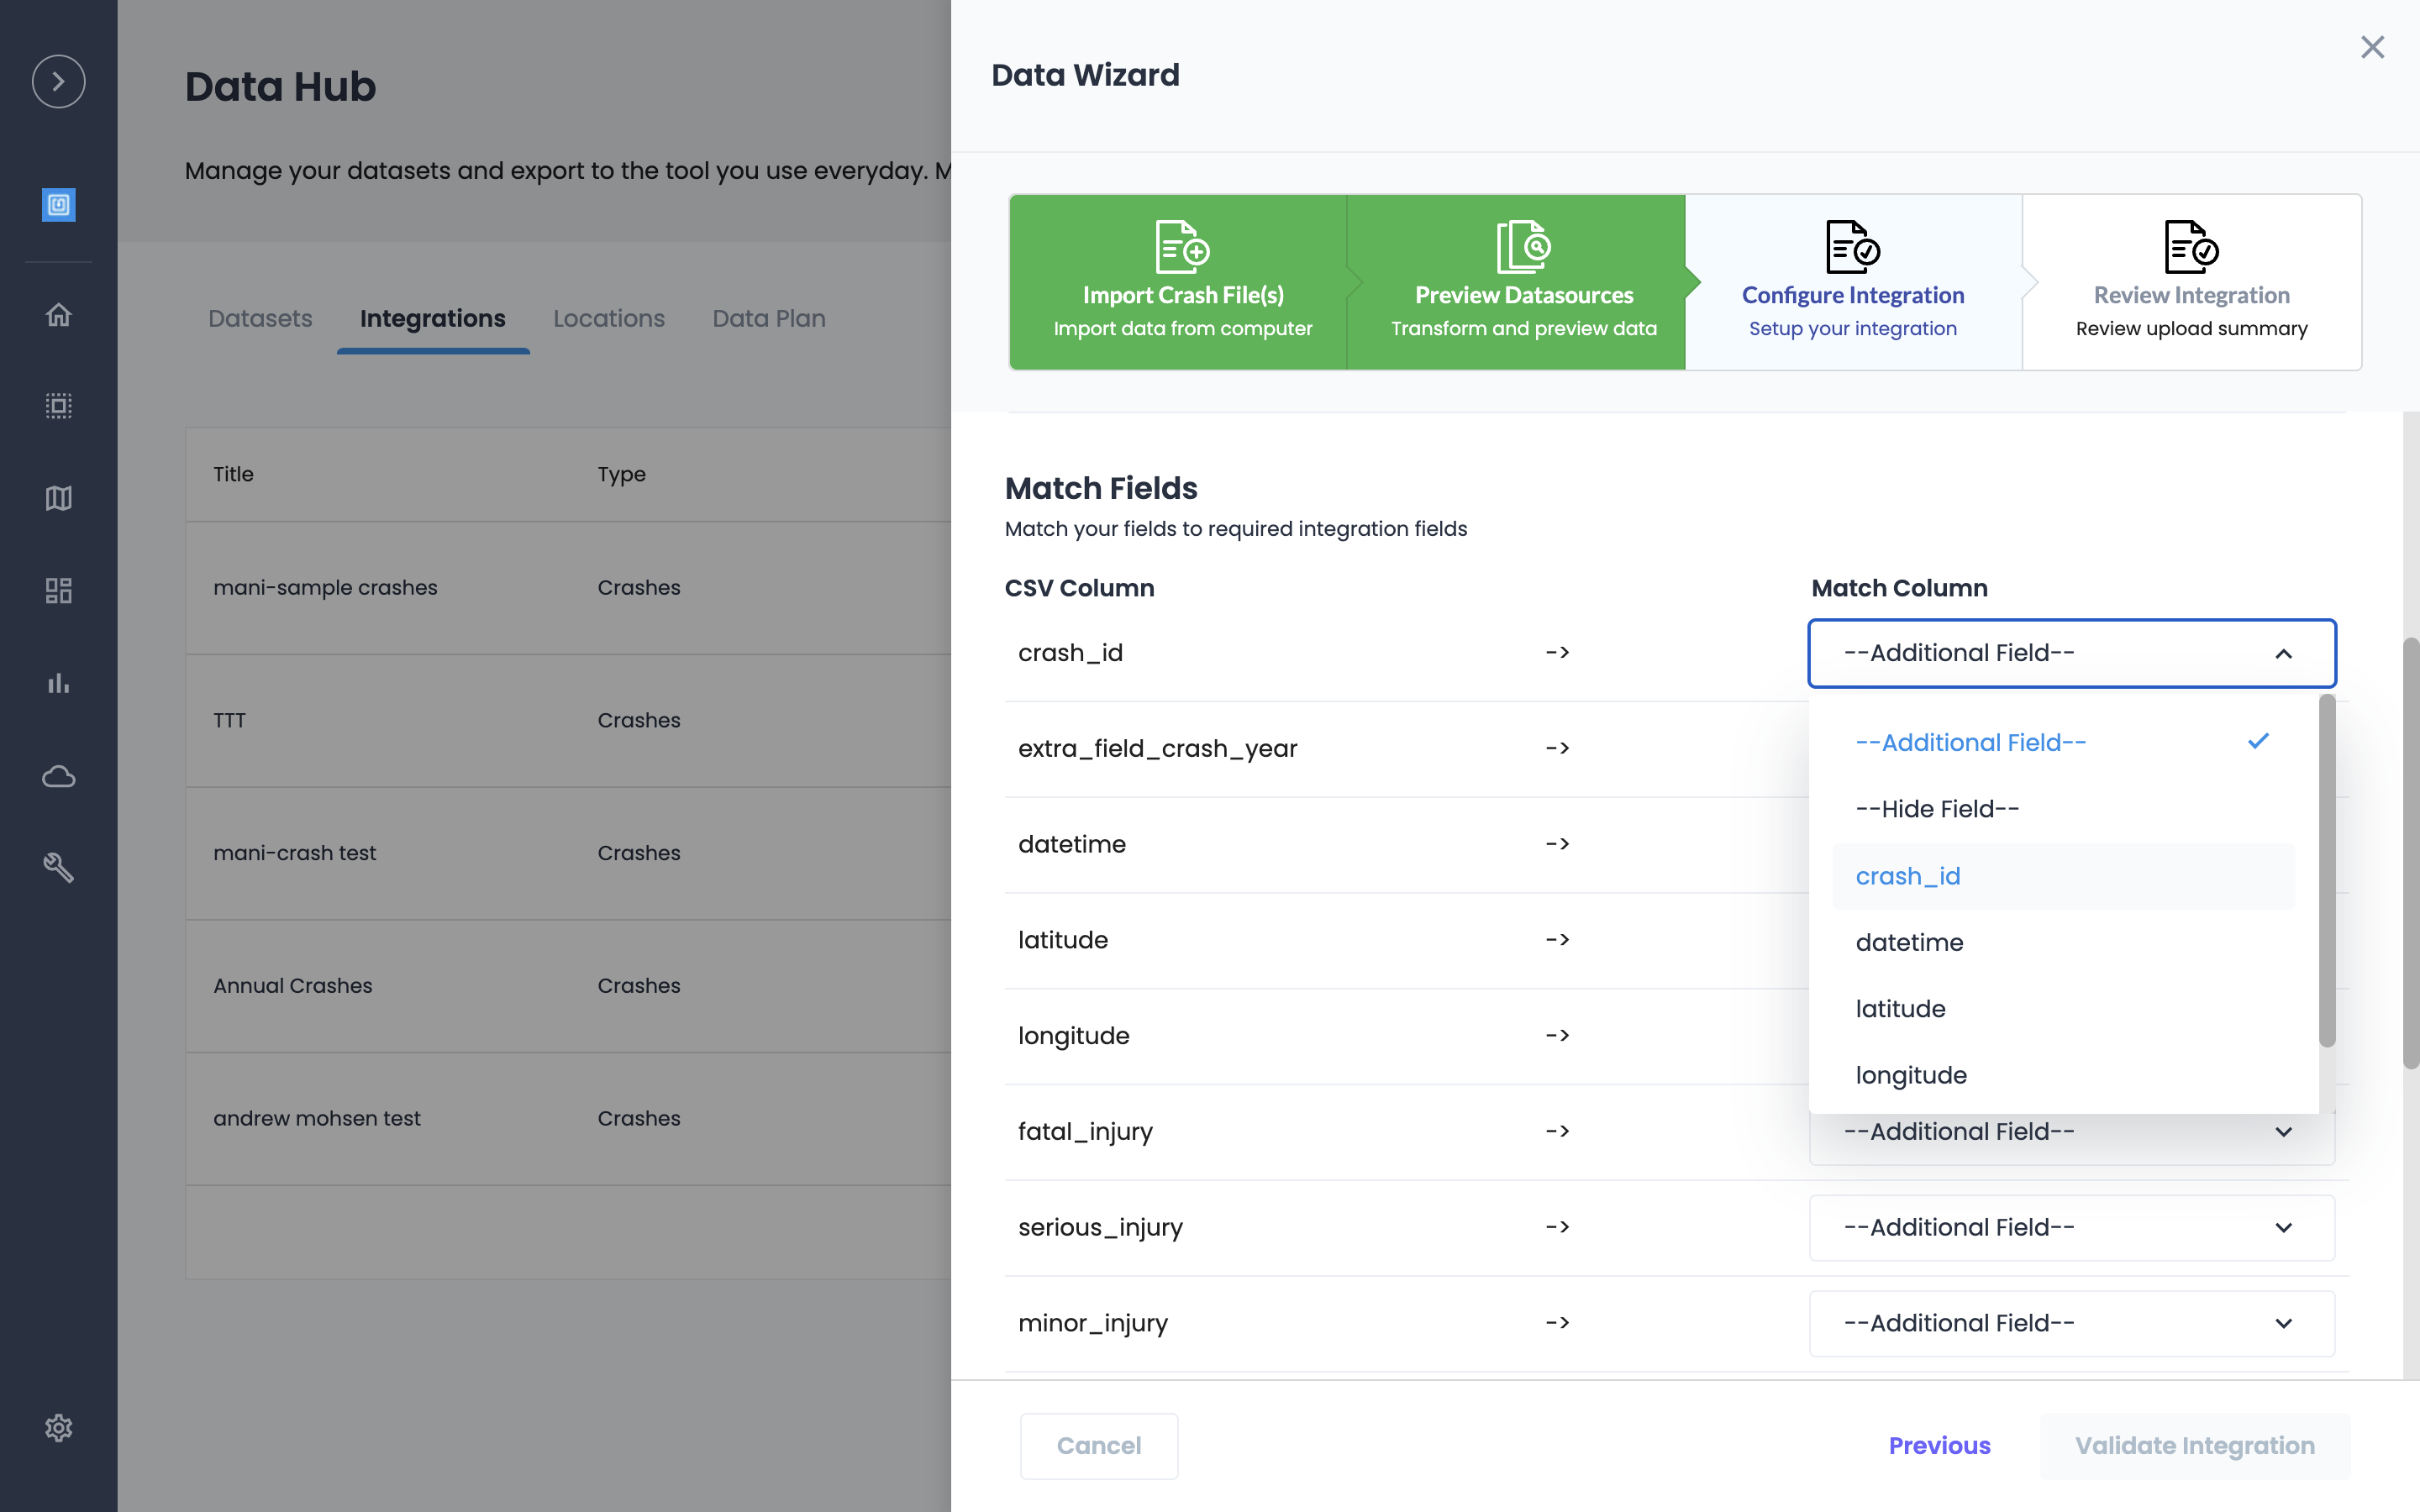Open the cloud icon in sidebar
The image size is (2420, 1512).
coord(58,776)
